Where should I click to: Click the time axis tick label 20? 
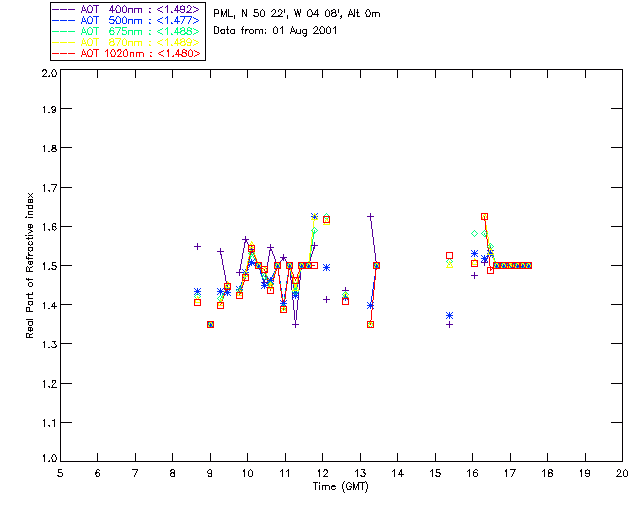tap(622, 473)
